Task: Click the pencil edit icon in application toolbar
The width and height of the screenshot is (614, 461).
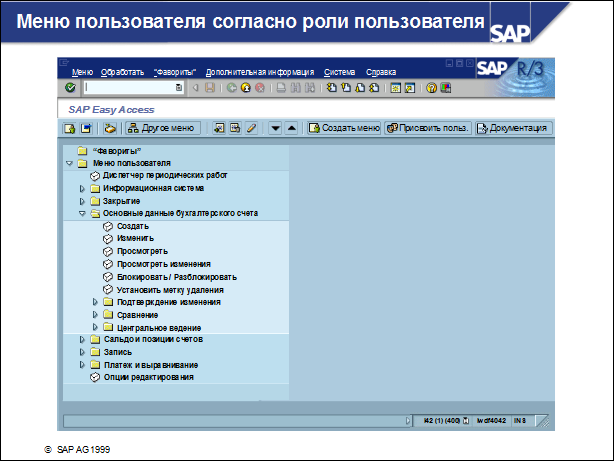Action: [x=251, y=128]
